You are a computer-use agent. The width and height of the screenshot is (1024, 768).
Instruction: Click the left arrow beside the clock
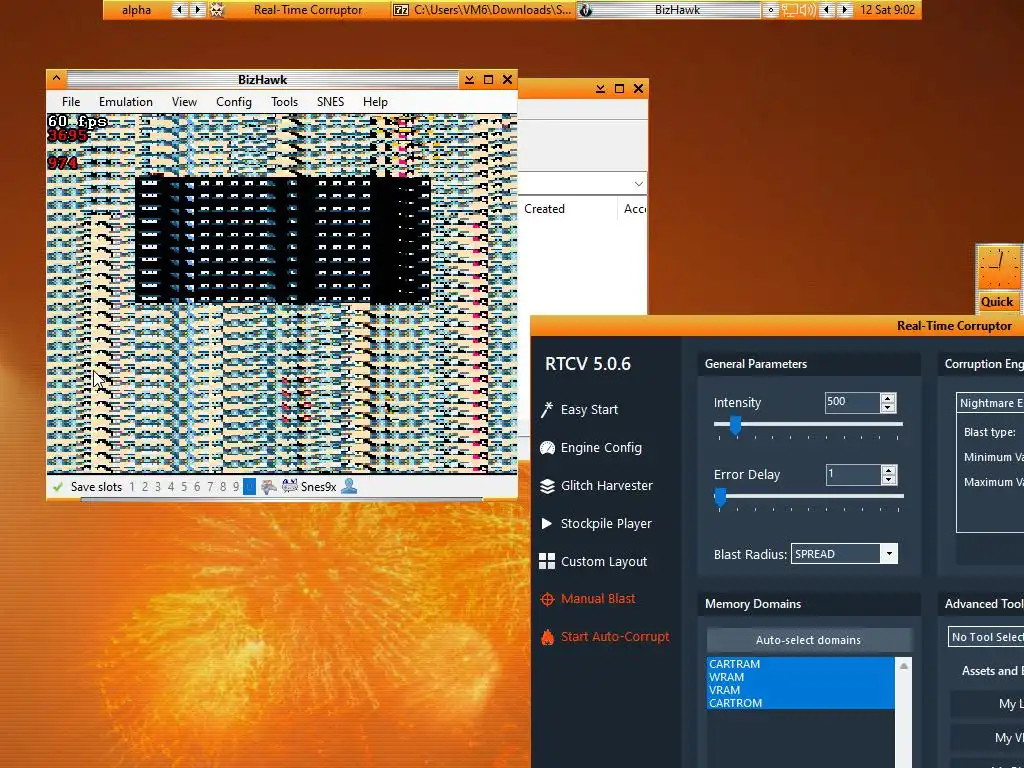click(x=827, y=10)
